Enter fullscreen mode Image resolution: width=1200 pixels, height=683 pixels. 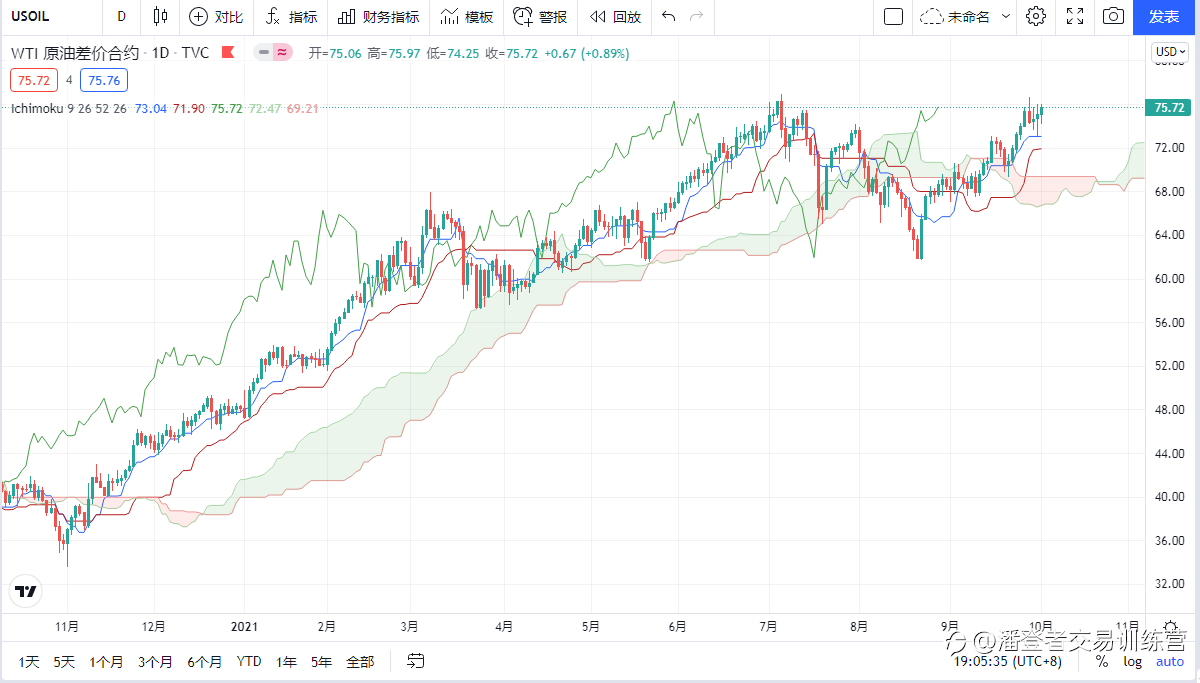(x=1075, y=16)
